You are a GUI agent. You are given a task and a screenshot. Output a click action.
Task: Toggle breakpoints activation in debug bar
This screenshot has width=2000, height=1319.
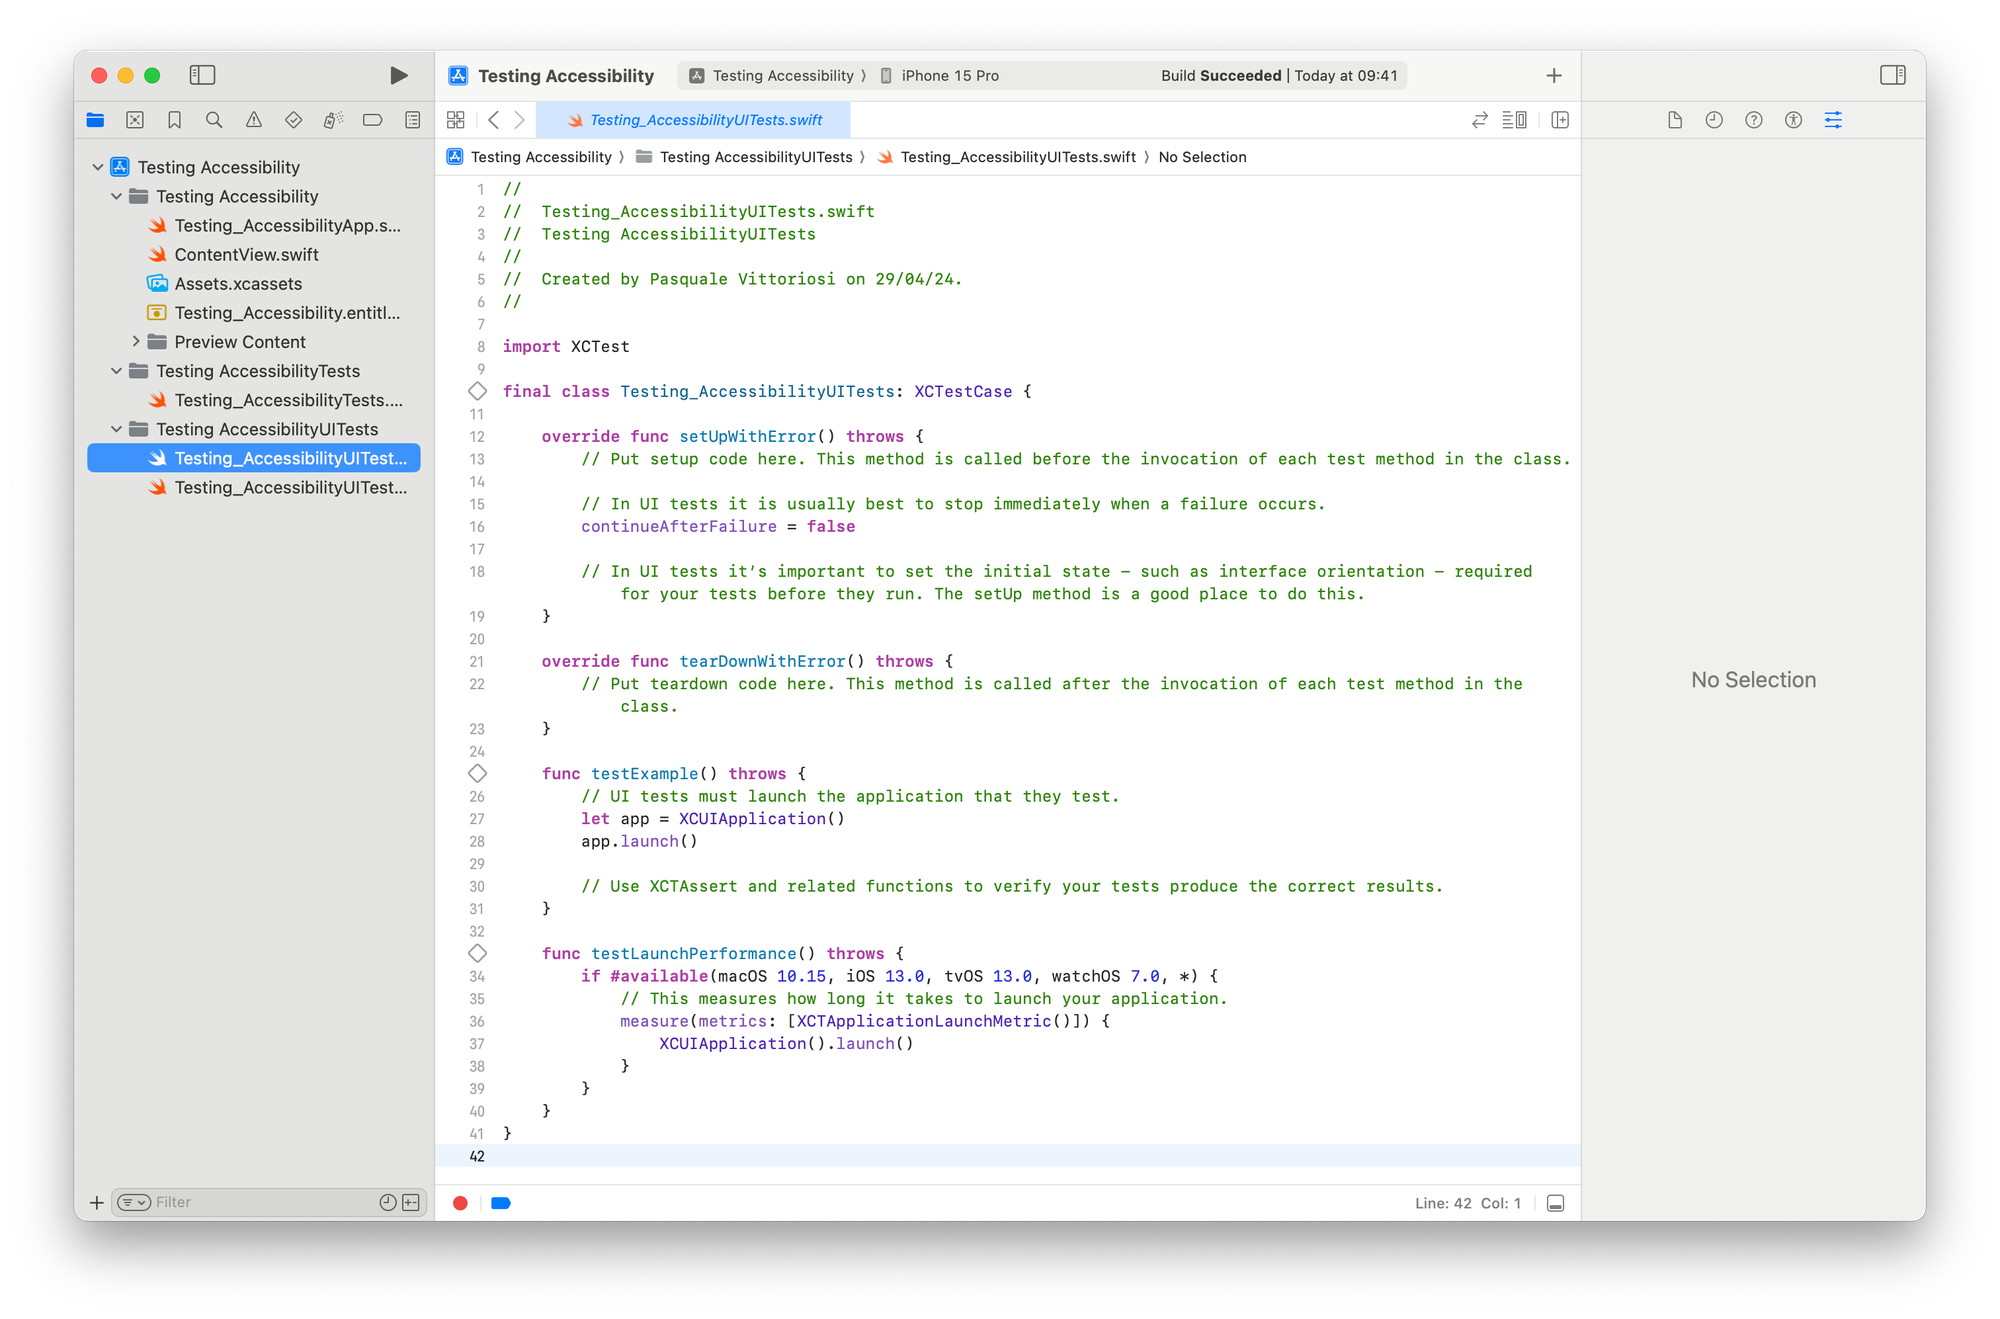(x=500, y=1203)
